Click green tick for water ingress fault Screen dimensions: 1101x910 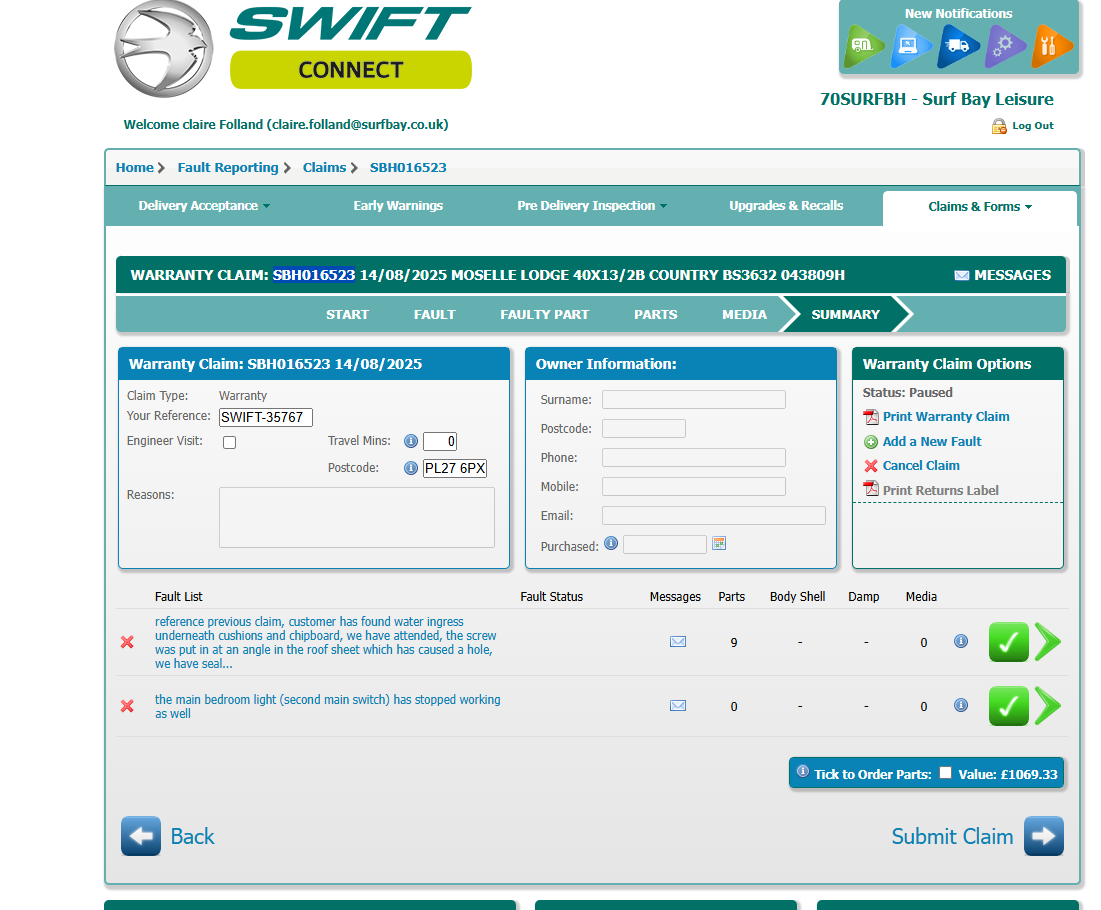tap(1008, 642)
